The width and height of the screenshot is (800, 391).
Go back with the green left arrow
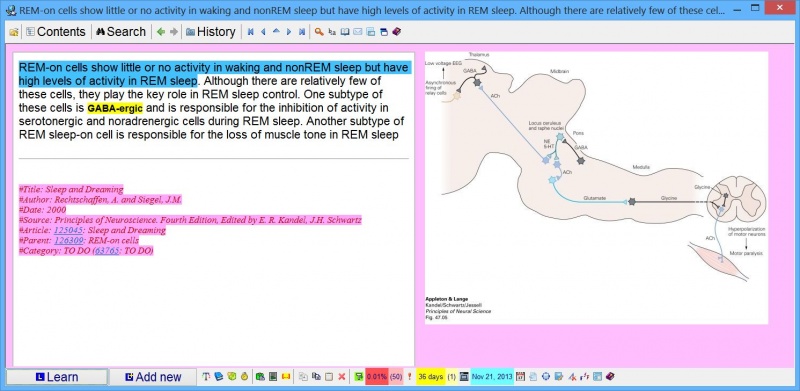[x=161, y=32]
